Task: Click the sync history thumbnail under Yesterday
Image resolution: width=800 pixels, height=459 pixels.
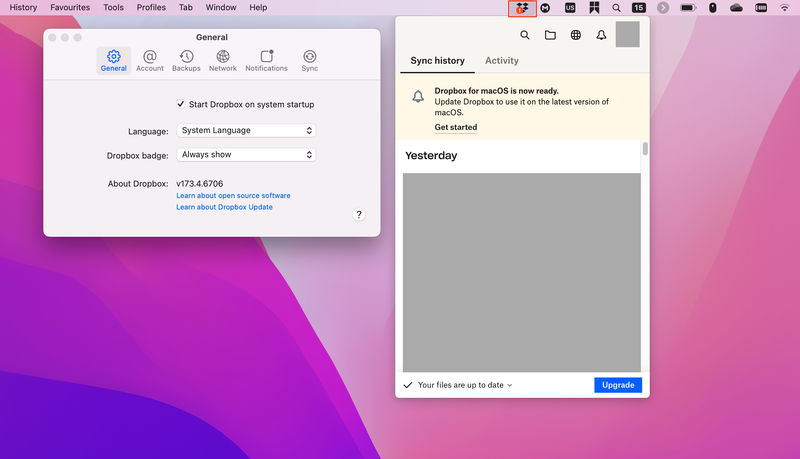Action: click(x=521, y=272)
